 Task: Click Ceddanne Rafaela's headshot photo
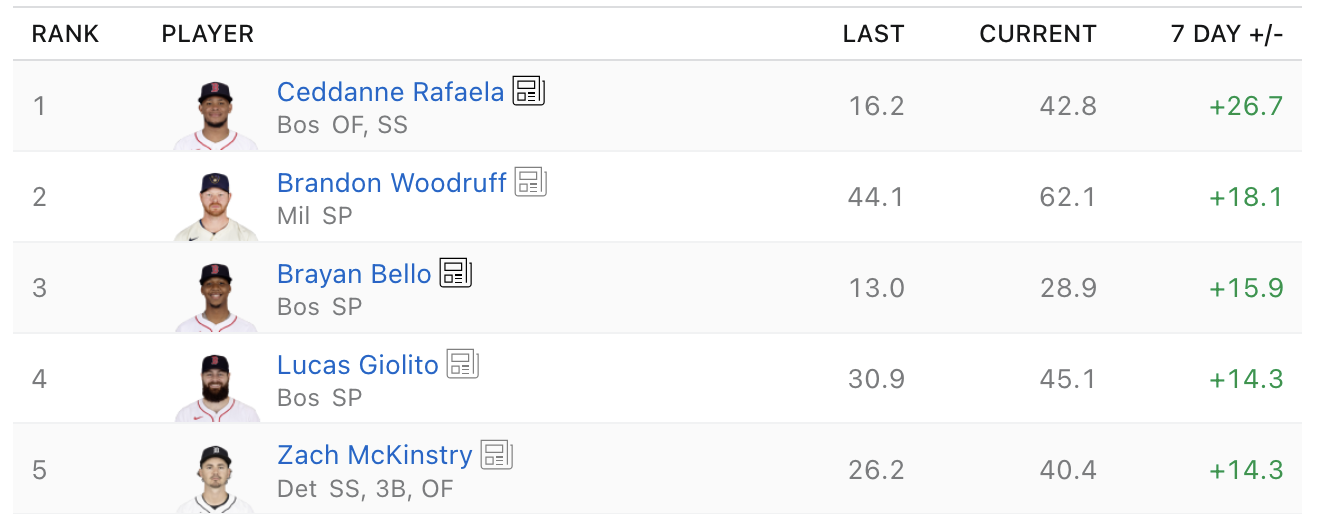click(216, 115)
